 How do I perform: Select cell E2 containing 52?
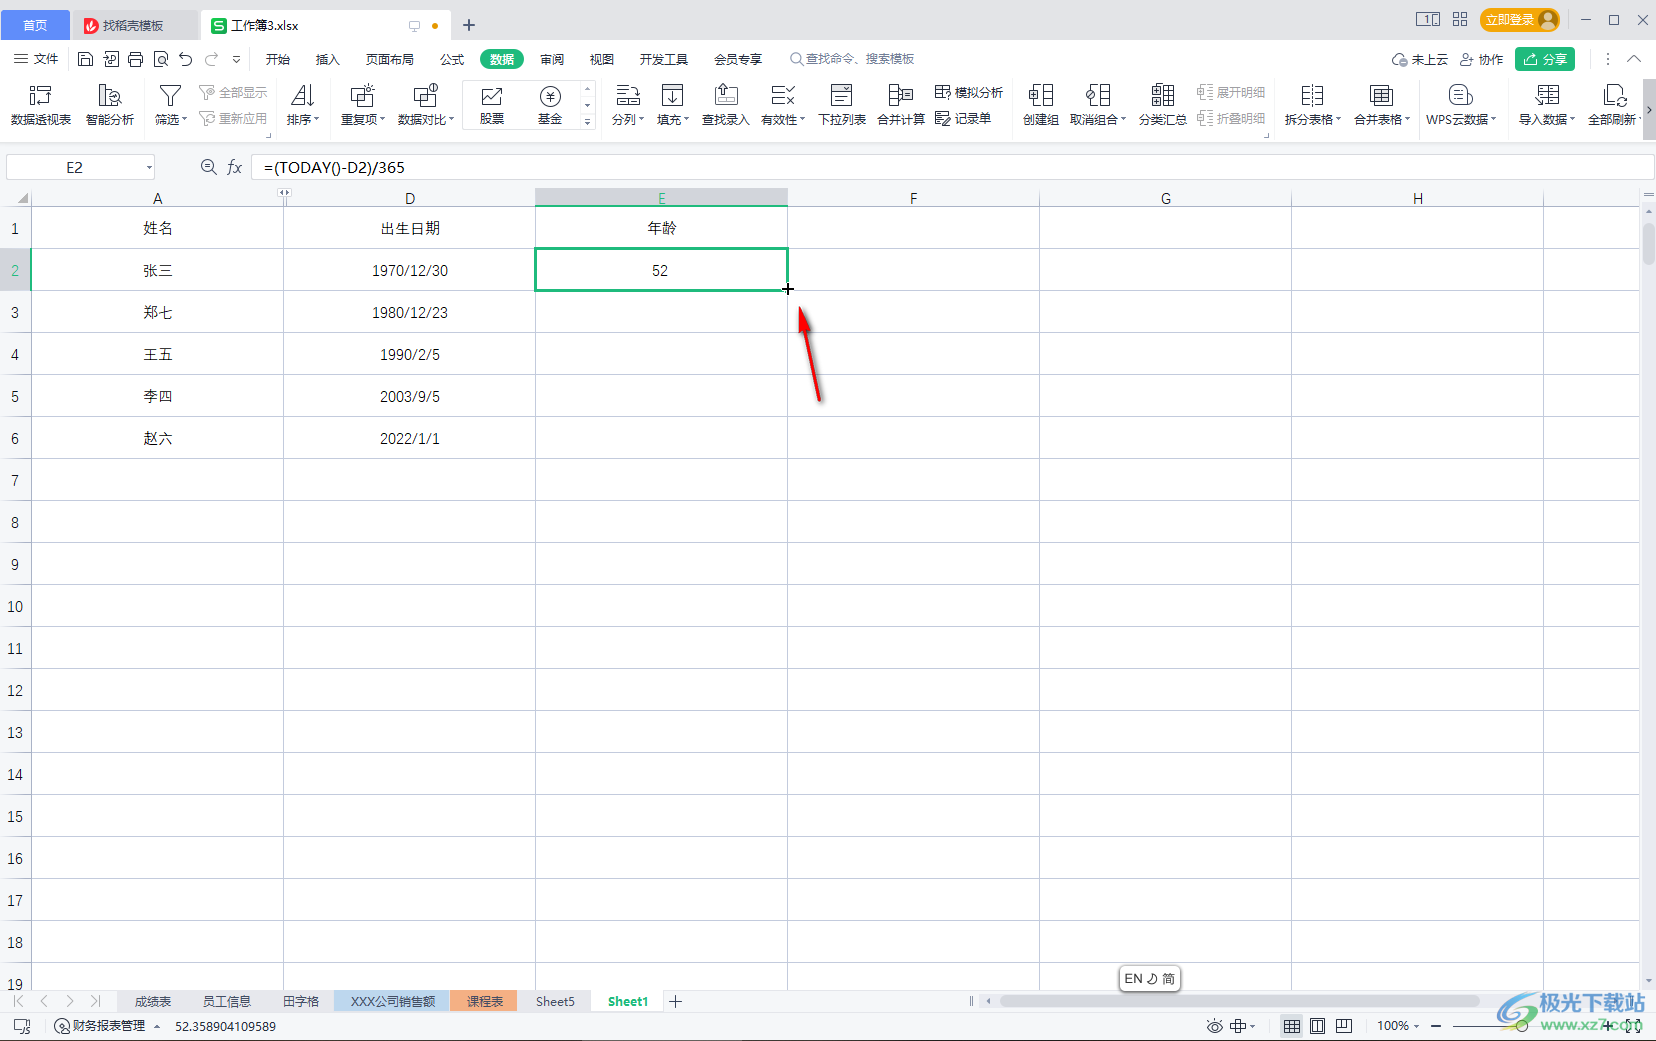[x=661, y=270]
